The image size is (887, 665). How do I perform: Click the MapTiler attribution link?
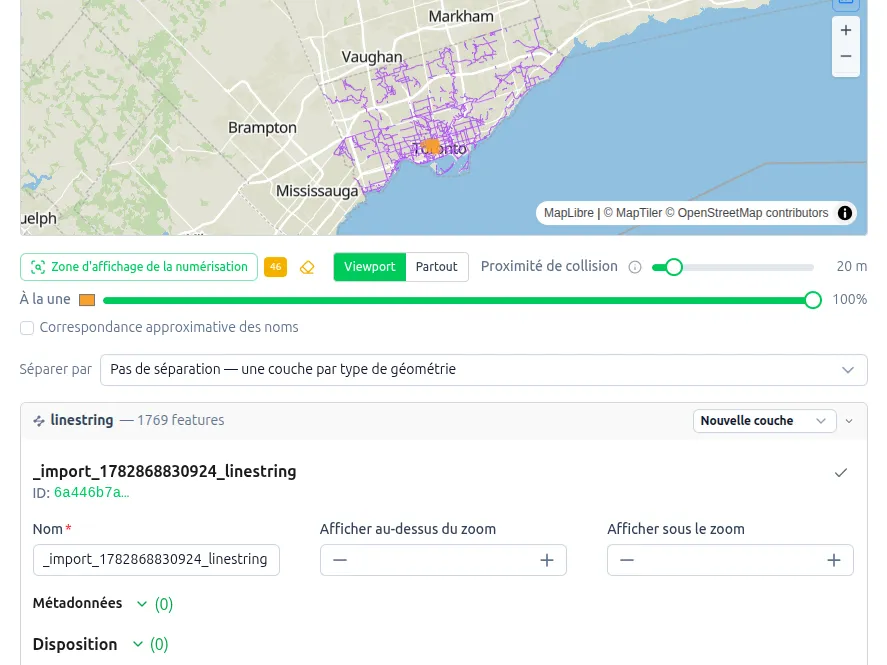632,213
